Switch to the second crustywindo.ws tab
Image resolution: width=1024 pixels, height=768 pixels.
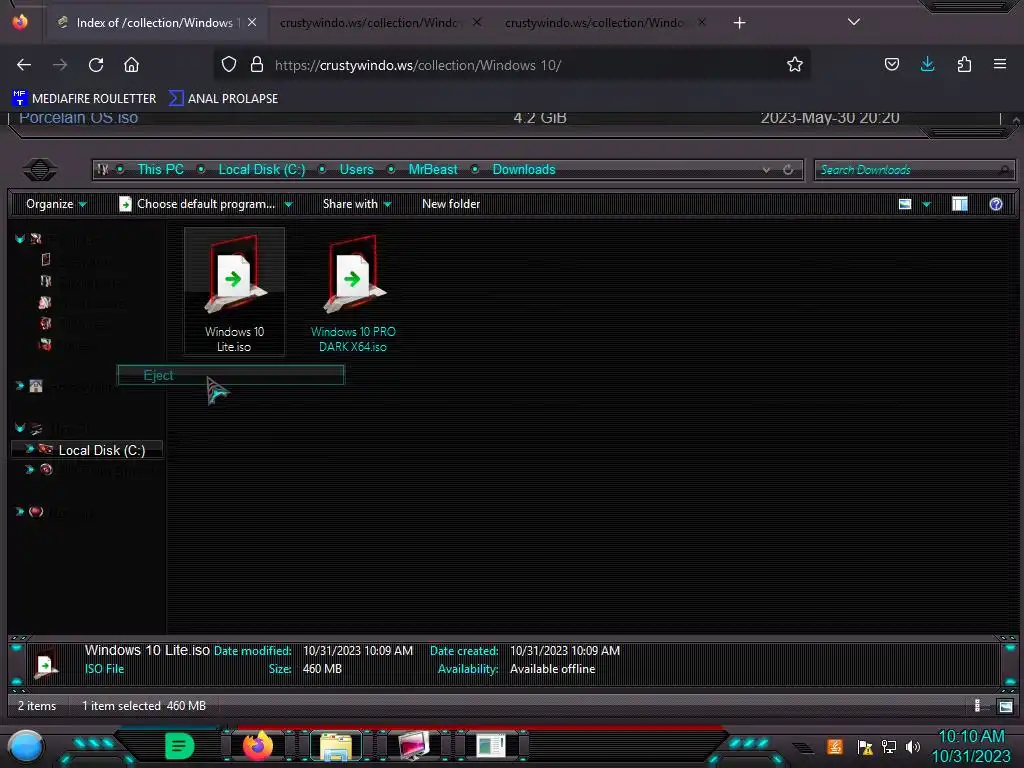368,22
